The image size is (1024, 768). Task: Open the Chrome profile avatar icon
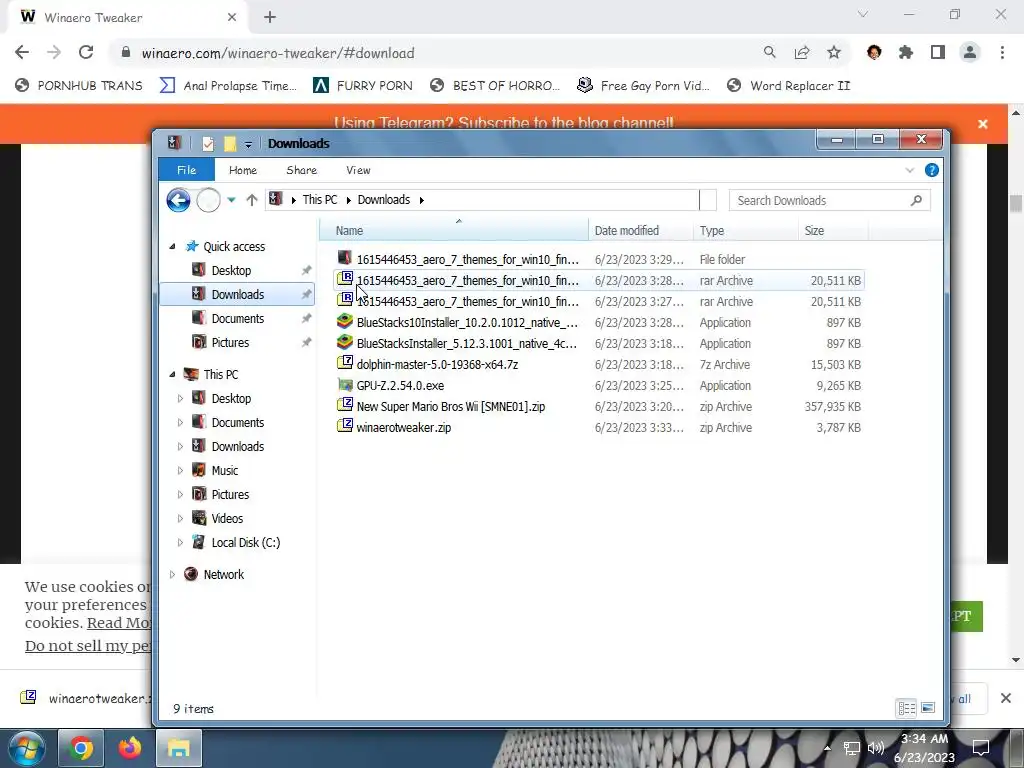coord(970,53)
